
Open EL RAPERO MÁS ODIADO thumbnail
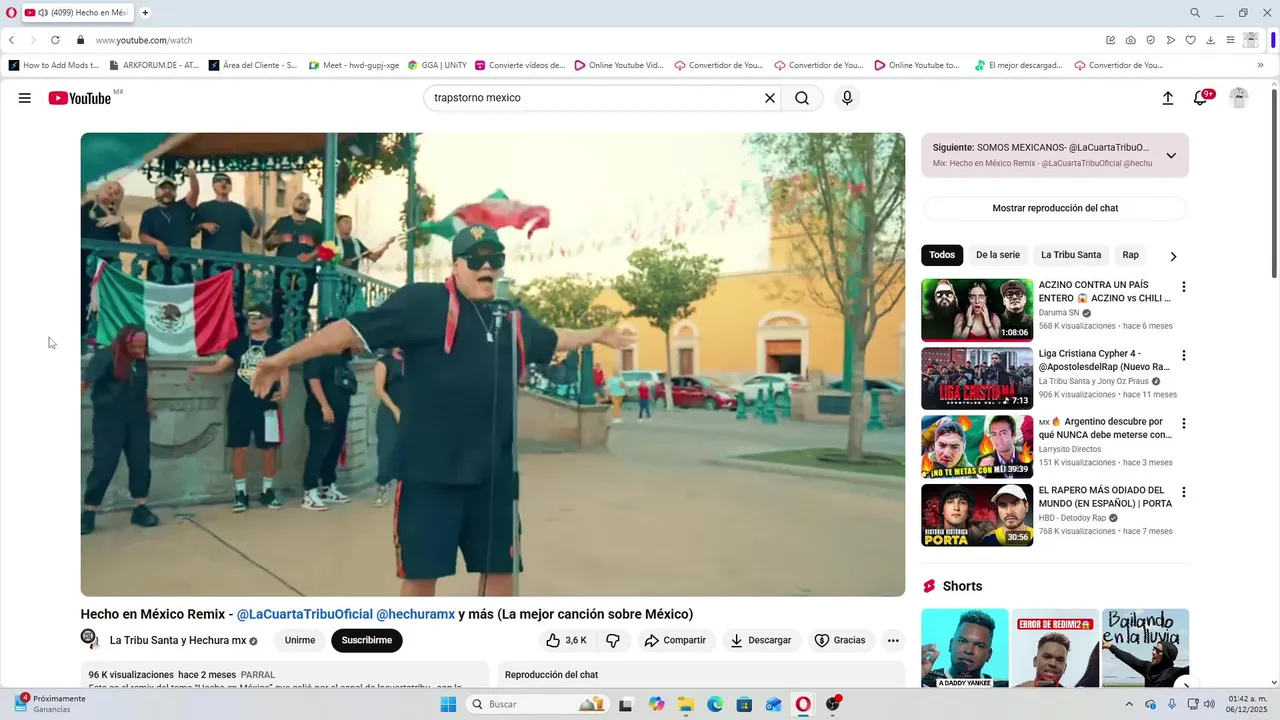[x=977, y=515]
